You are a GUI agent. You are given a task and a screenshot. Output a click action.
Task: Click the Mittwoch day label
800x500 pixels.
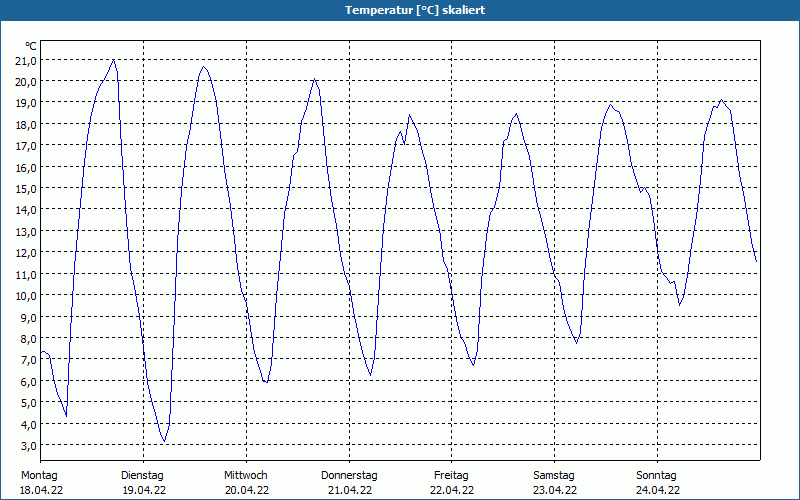246,475
